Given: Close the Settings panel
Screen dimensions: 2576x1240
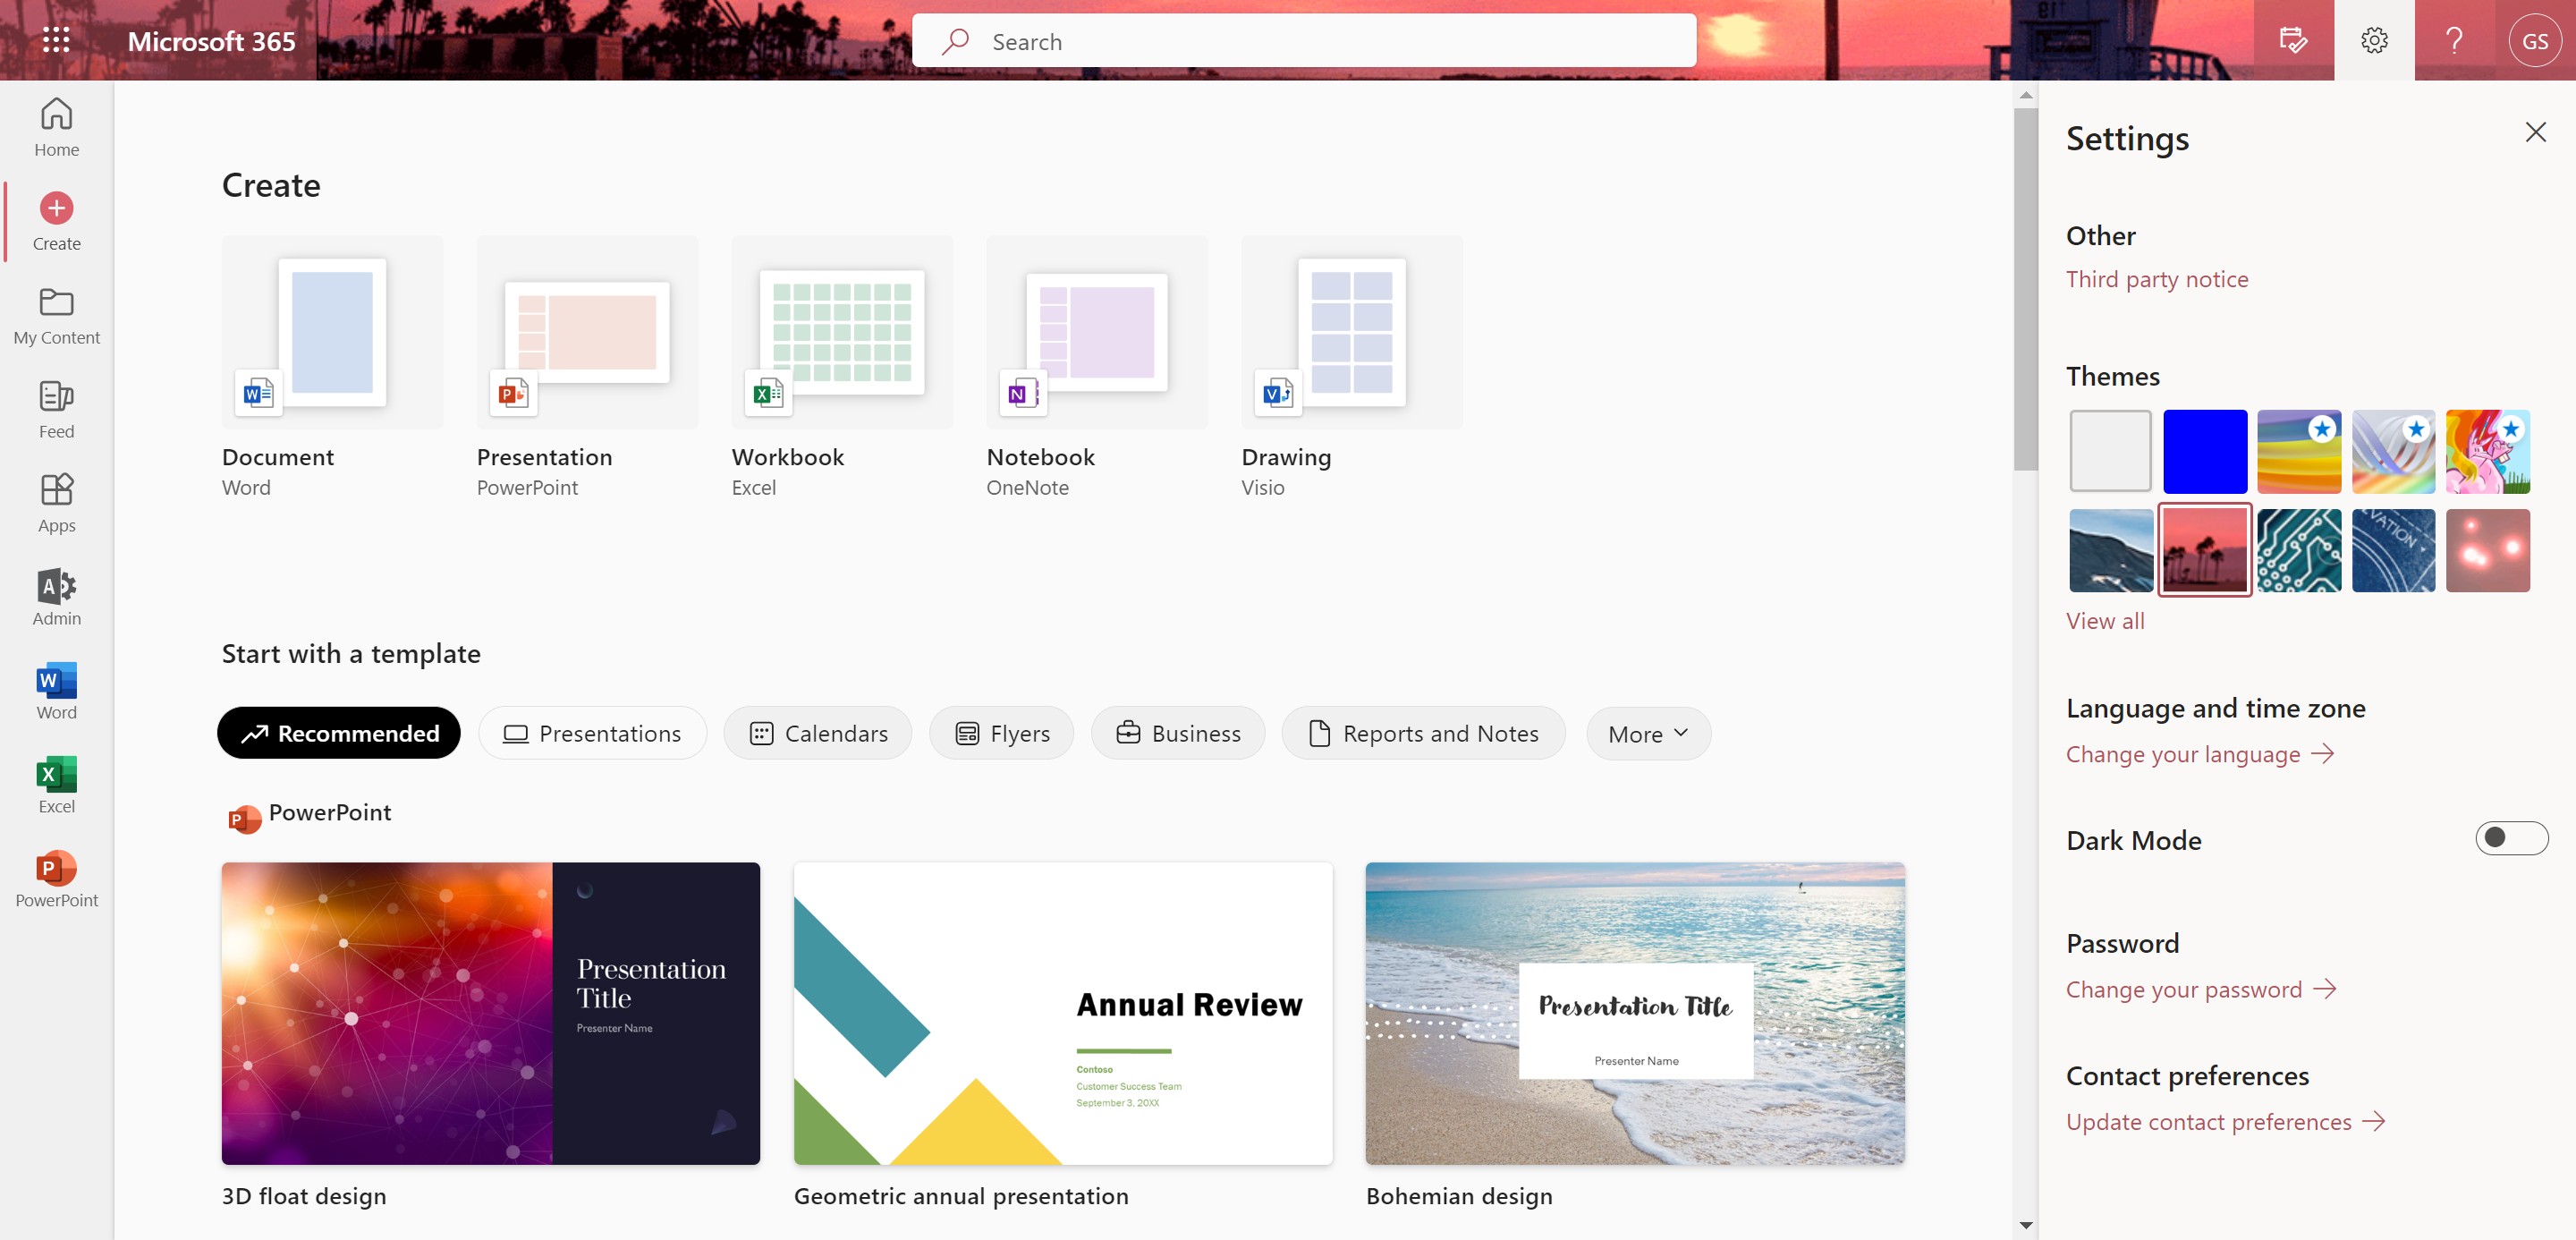Looking at the screenshot, I should [x=2535, y=132].
